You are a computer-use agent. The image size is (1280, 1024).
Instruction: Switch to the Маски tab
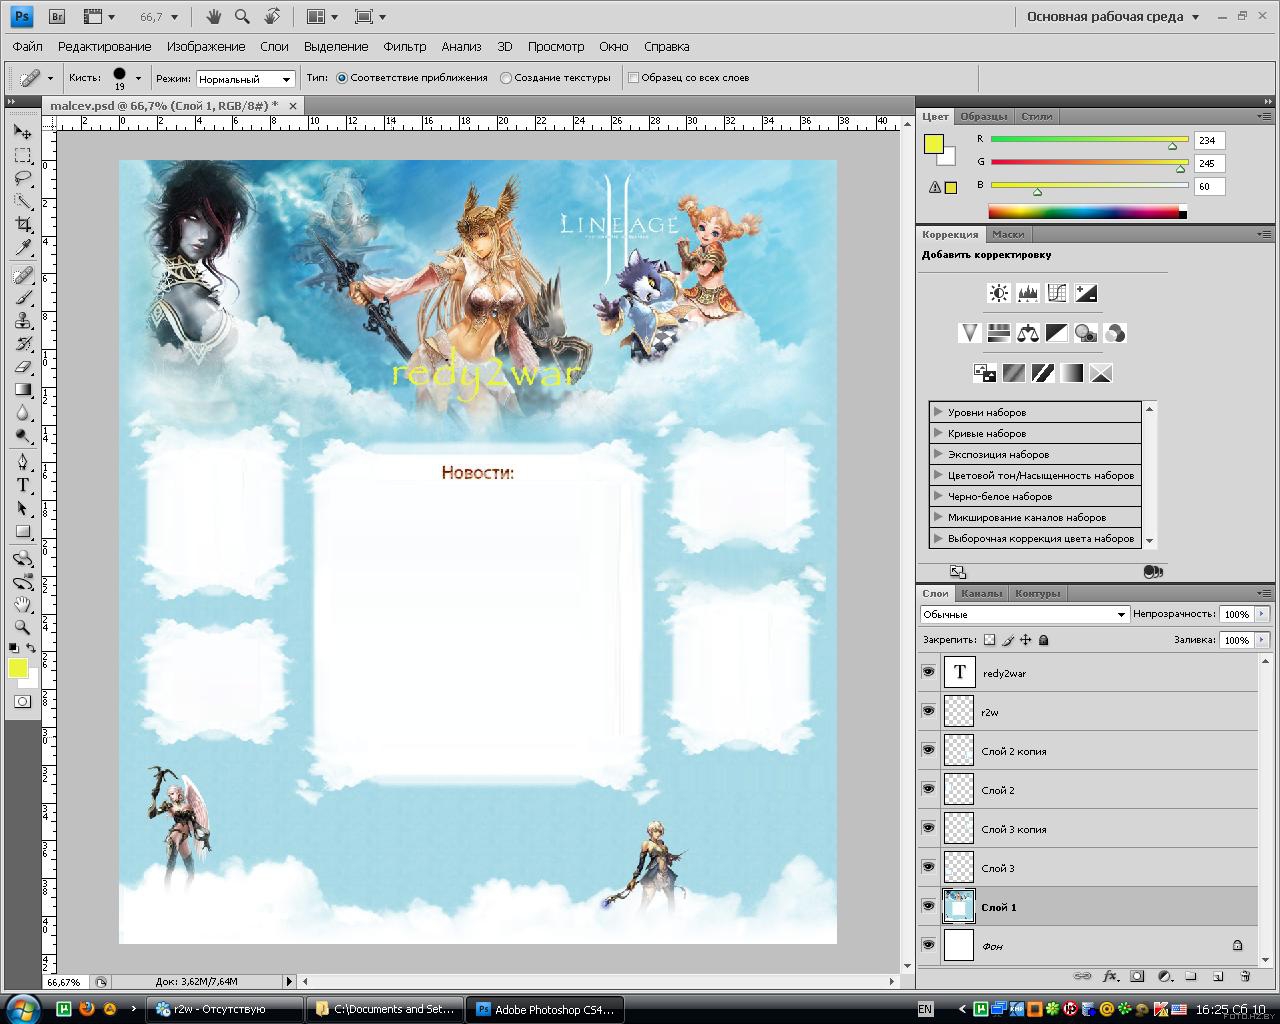pos(1008,234)
